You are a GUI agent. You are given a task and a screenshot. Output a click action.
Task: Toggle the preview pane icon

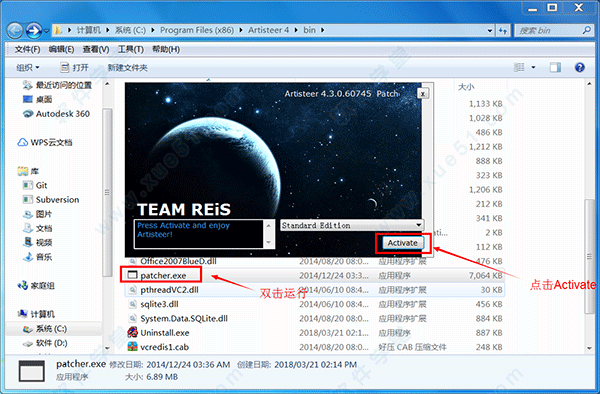coord(555,68)
